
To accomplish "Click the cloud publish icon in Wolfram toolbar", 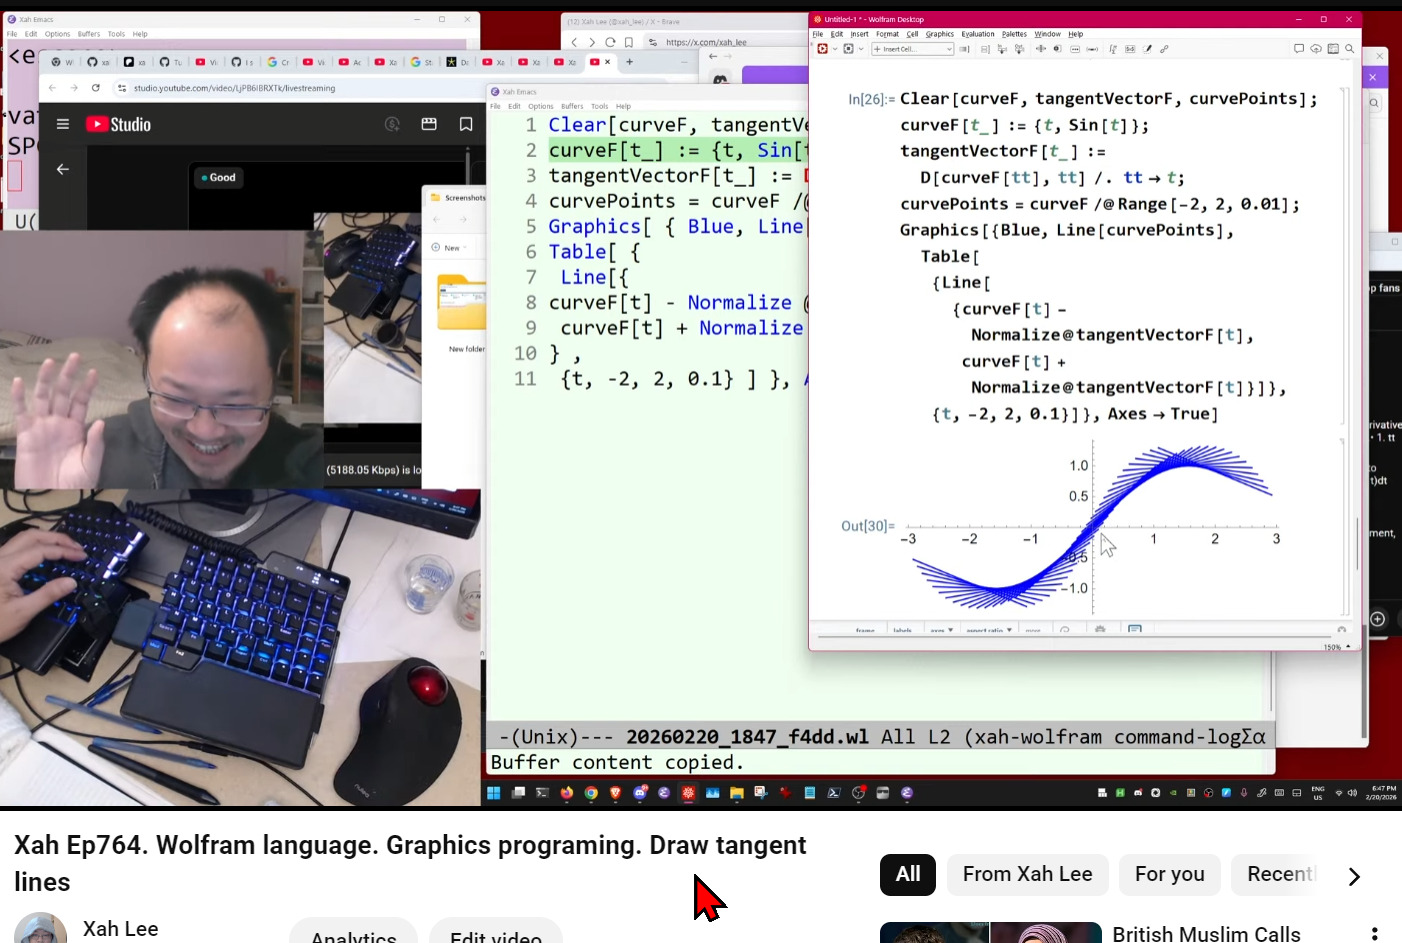I will [x=1316, y=49].
